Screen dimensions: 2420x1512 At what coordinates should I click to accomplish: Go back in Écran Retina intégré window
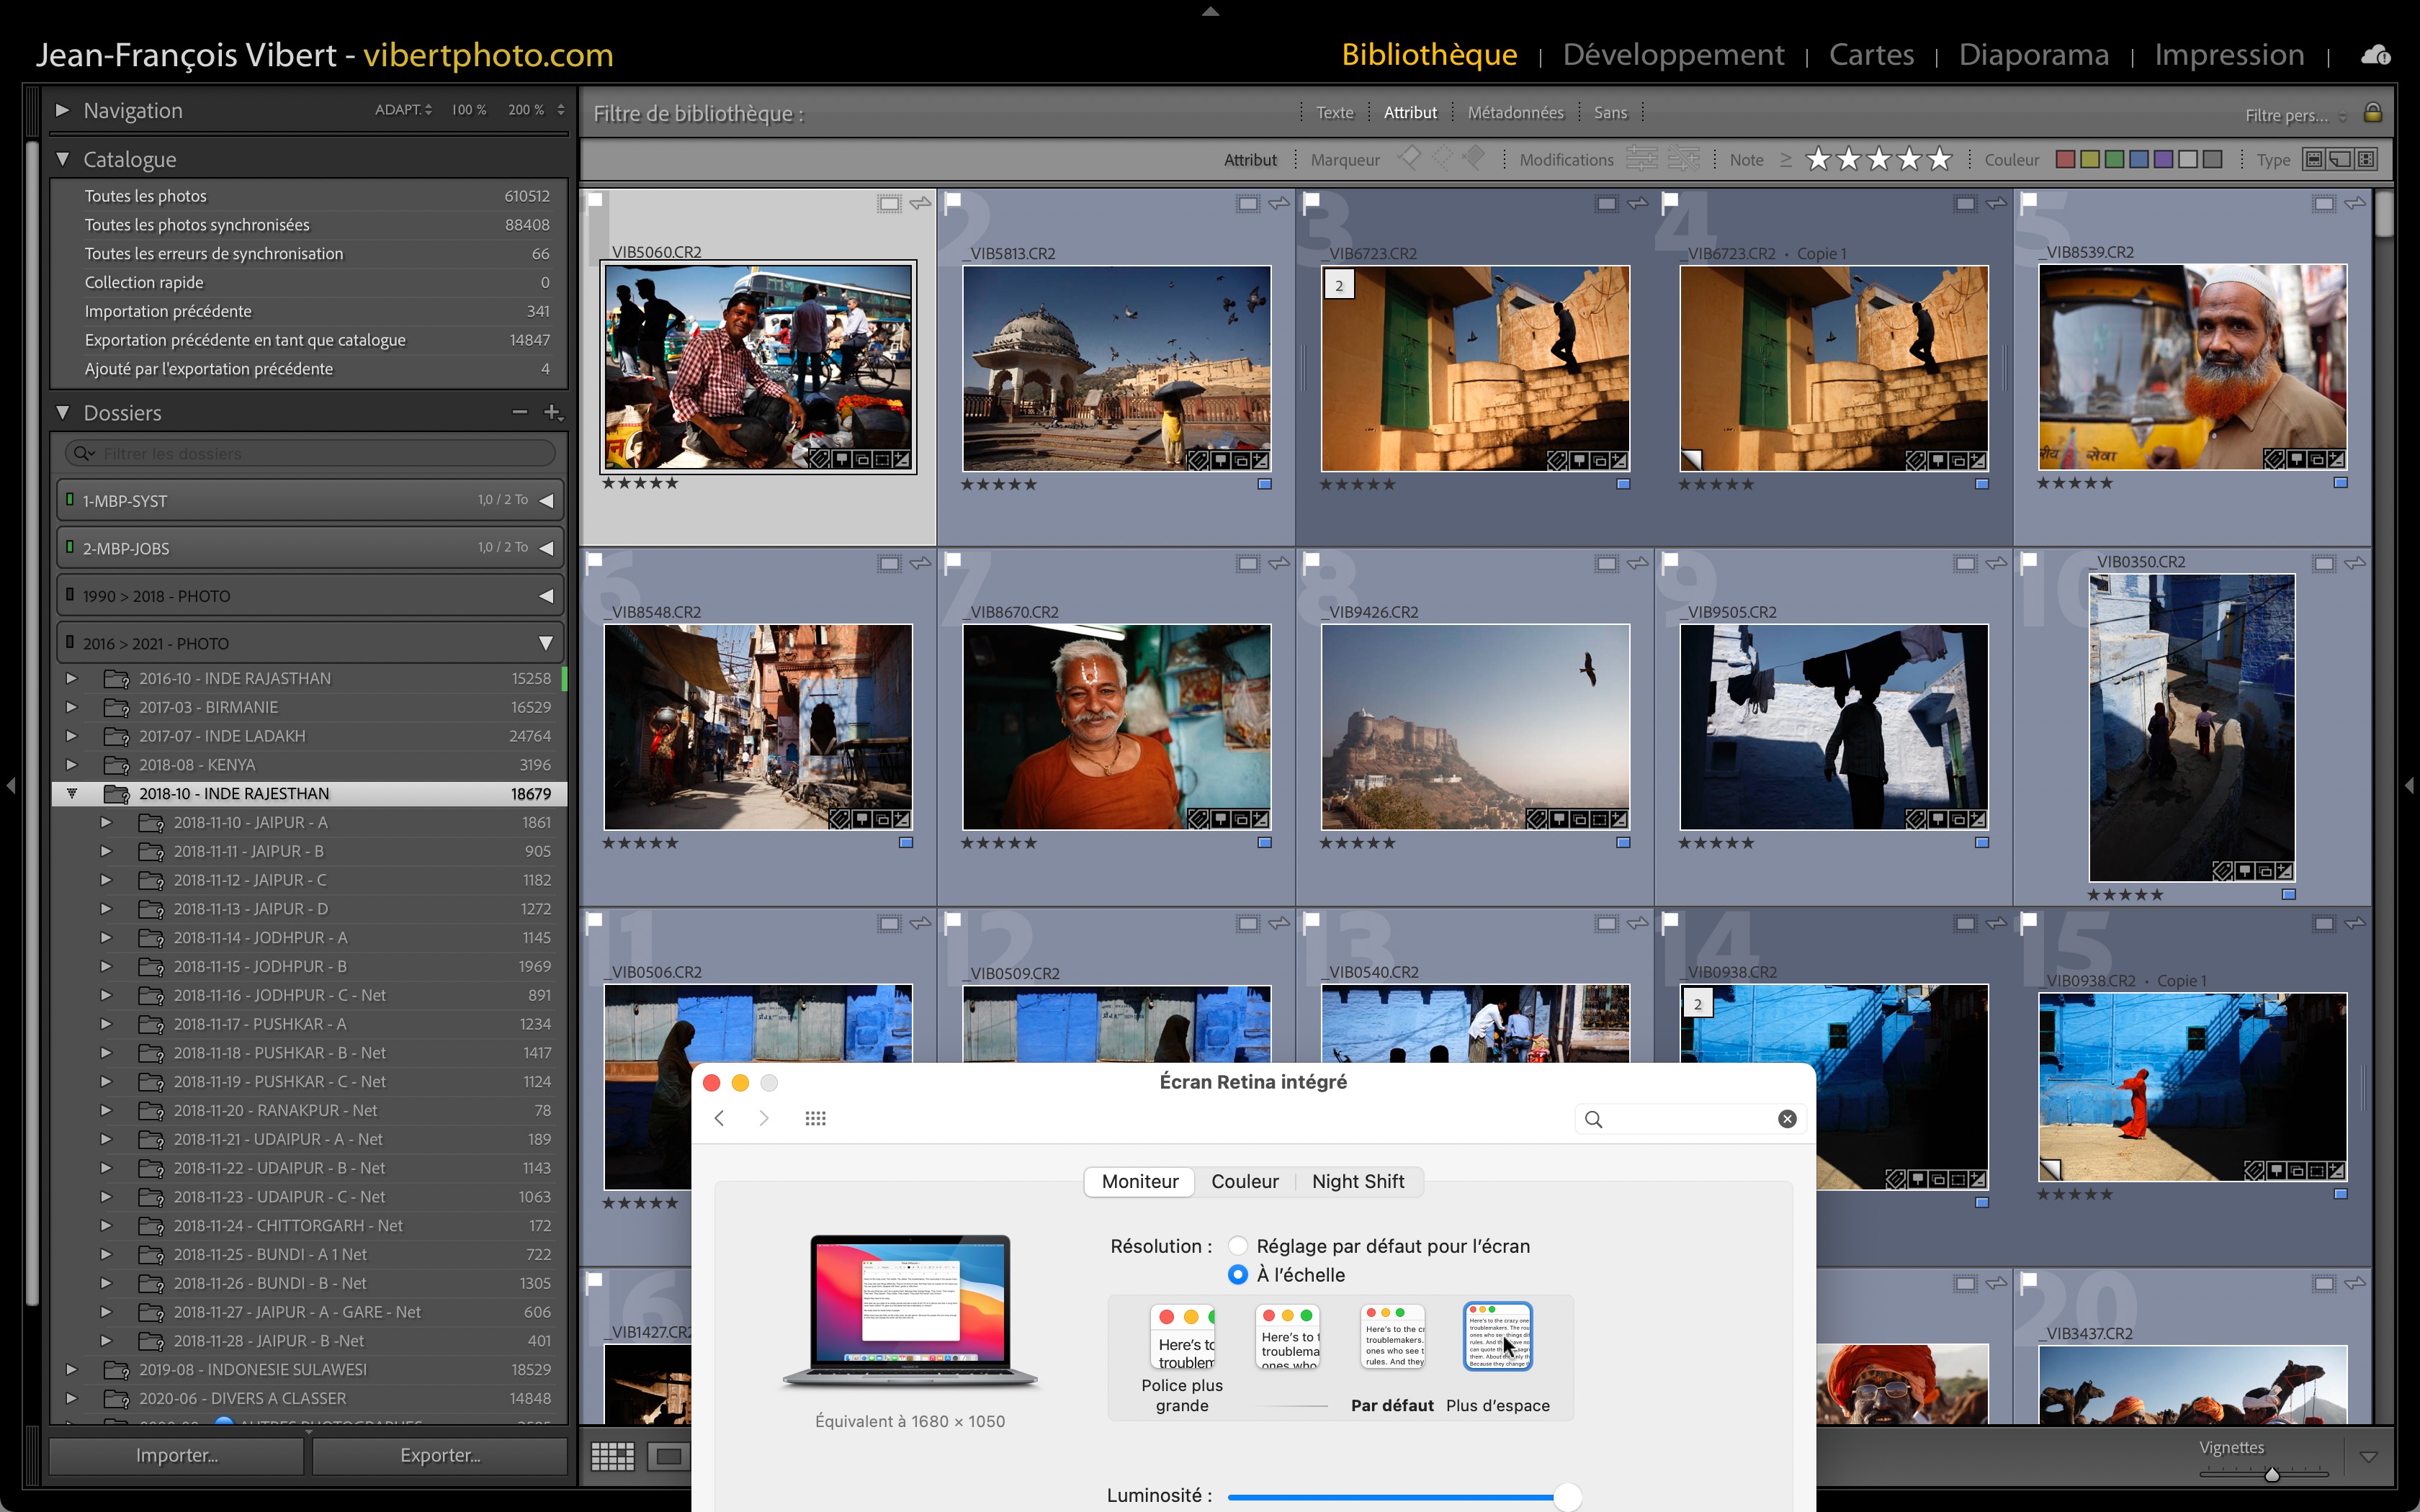point(719,1118)
